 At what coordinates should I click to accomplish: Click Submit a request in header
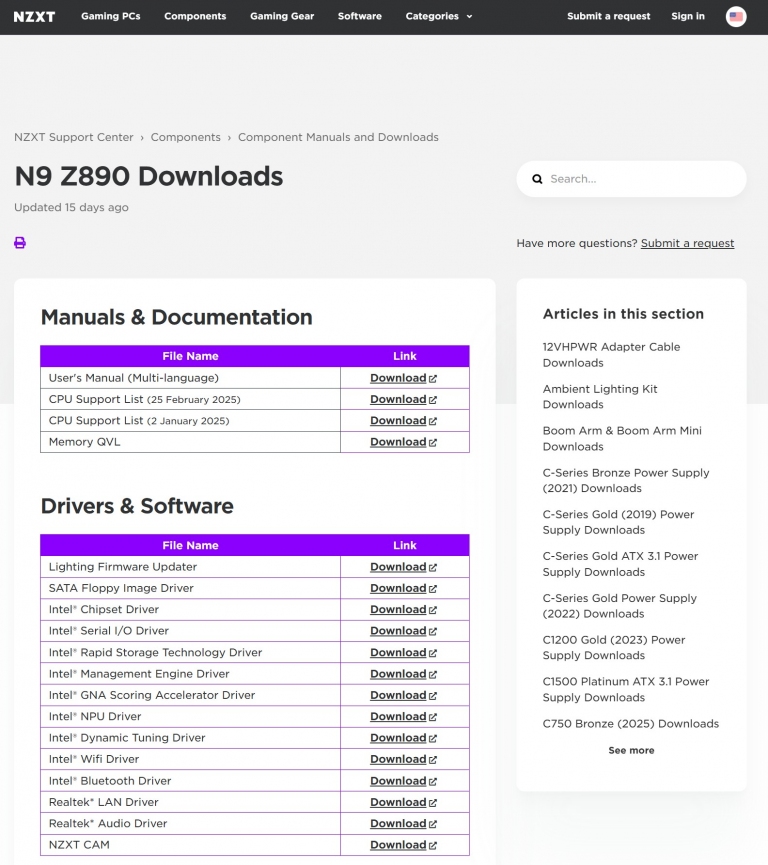[x=609, y=17]
